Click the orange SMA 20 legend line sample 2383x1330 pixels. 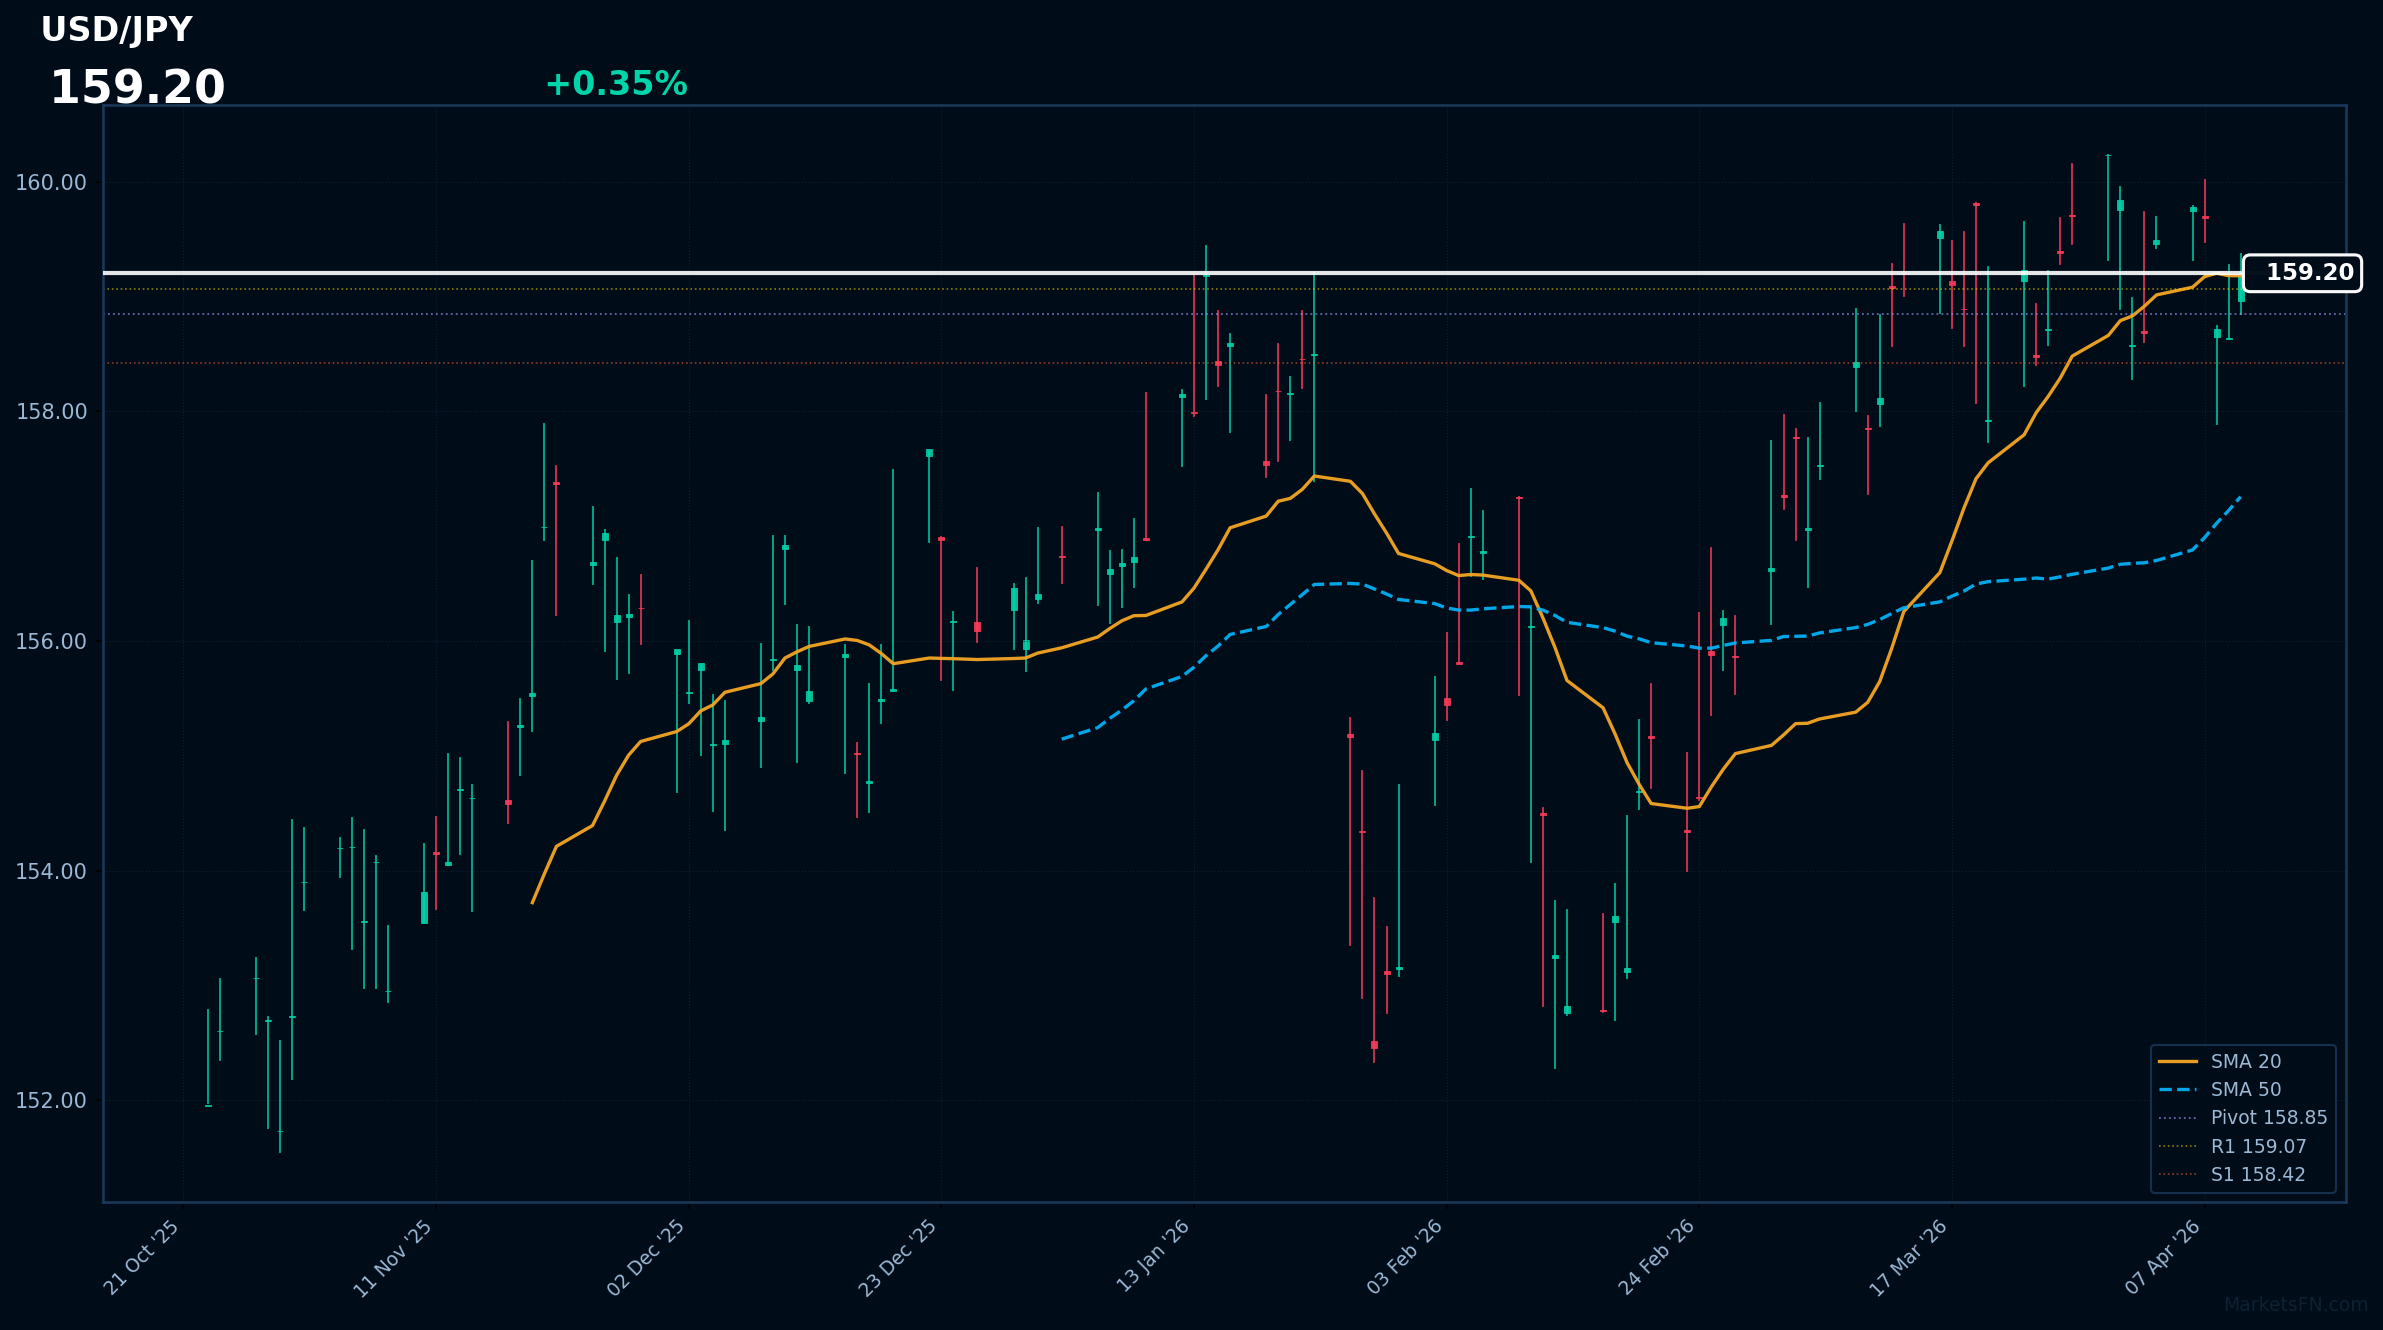point(2178,1061)
